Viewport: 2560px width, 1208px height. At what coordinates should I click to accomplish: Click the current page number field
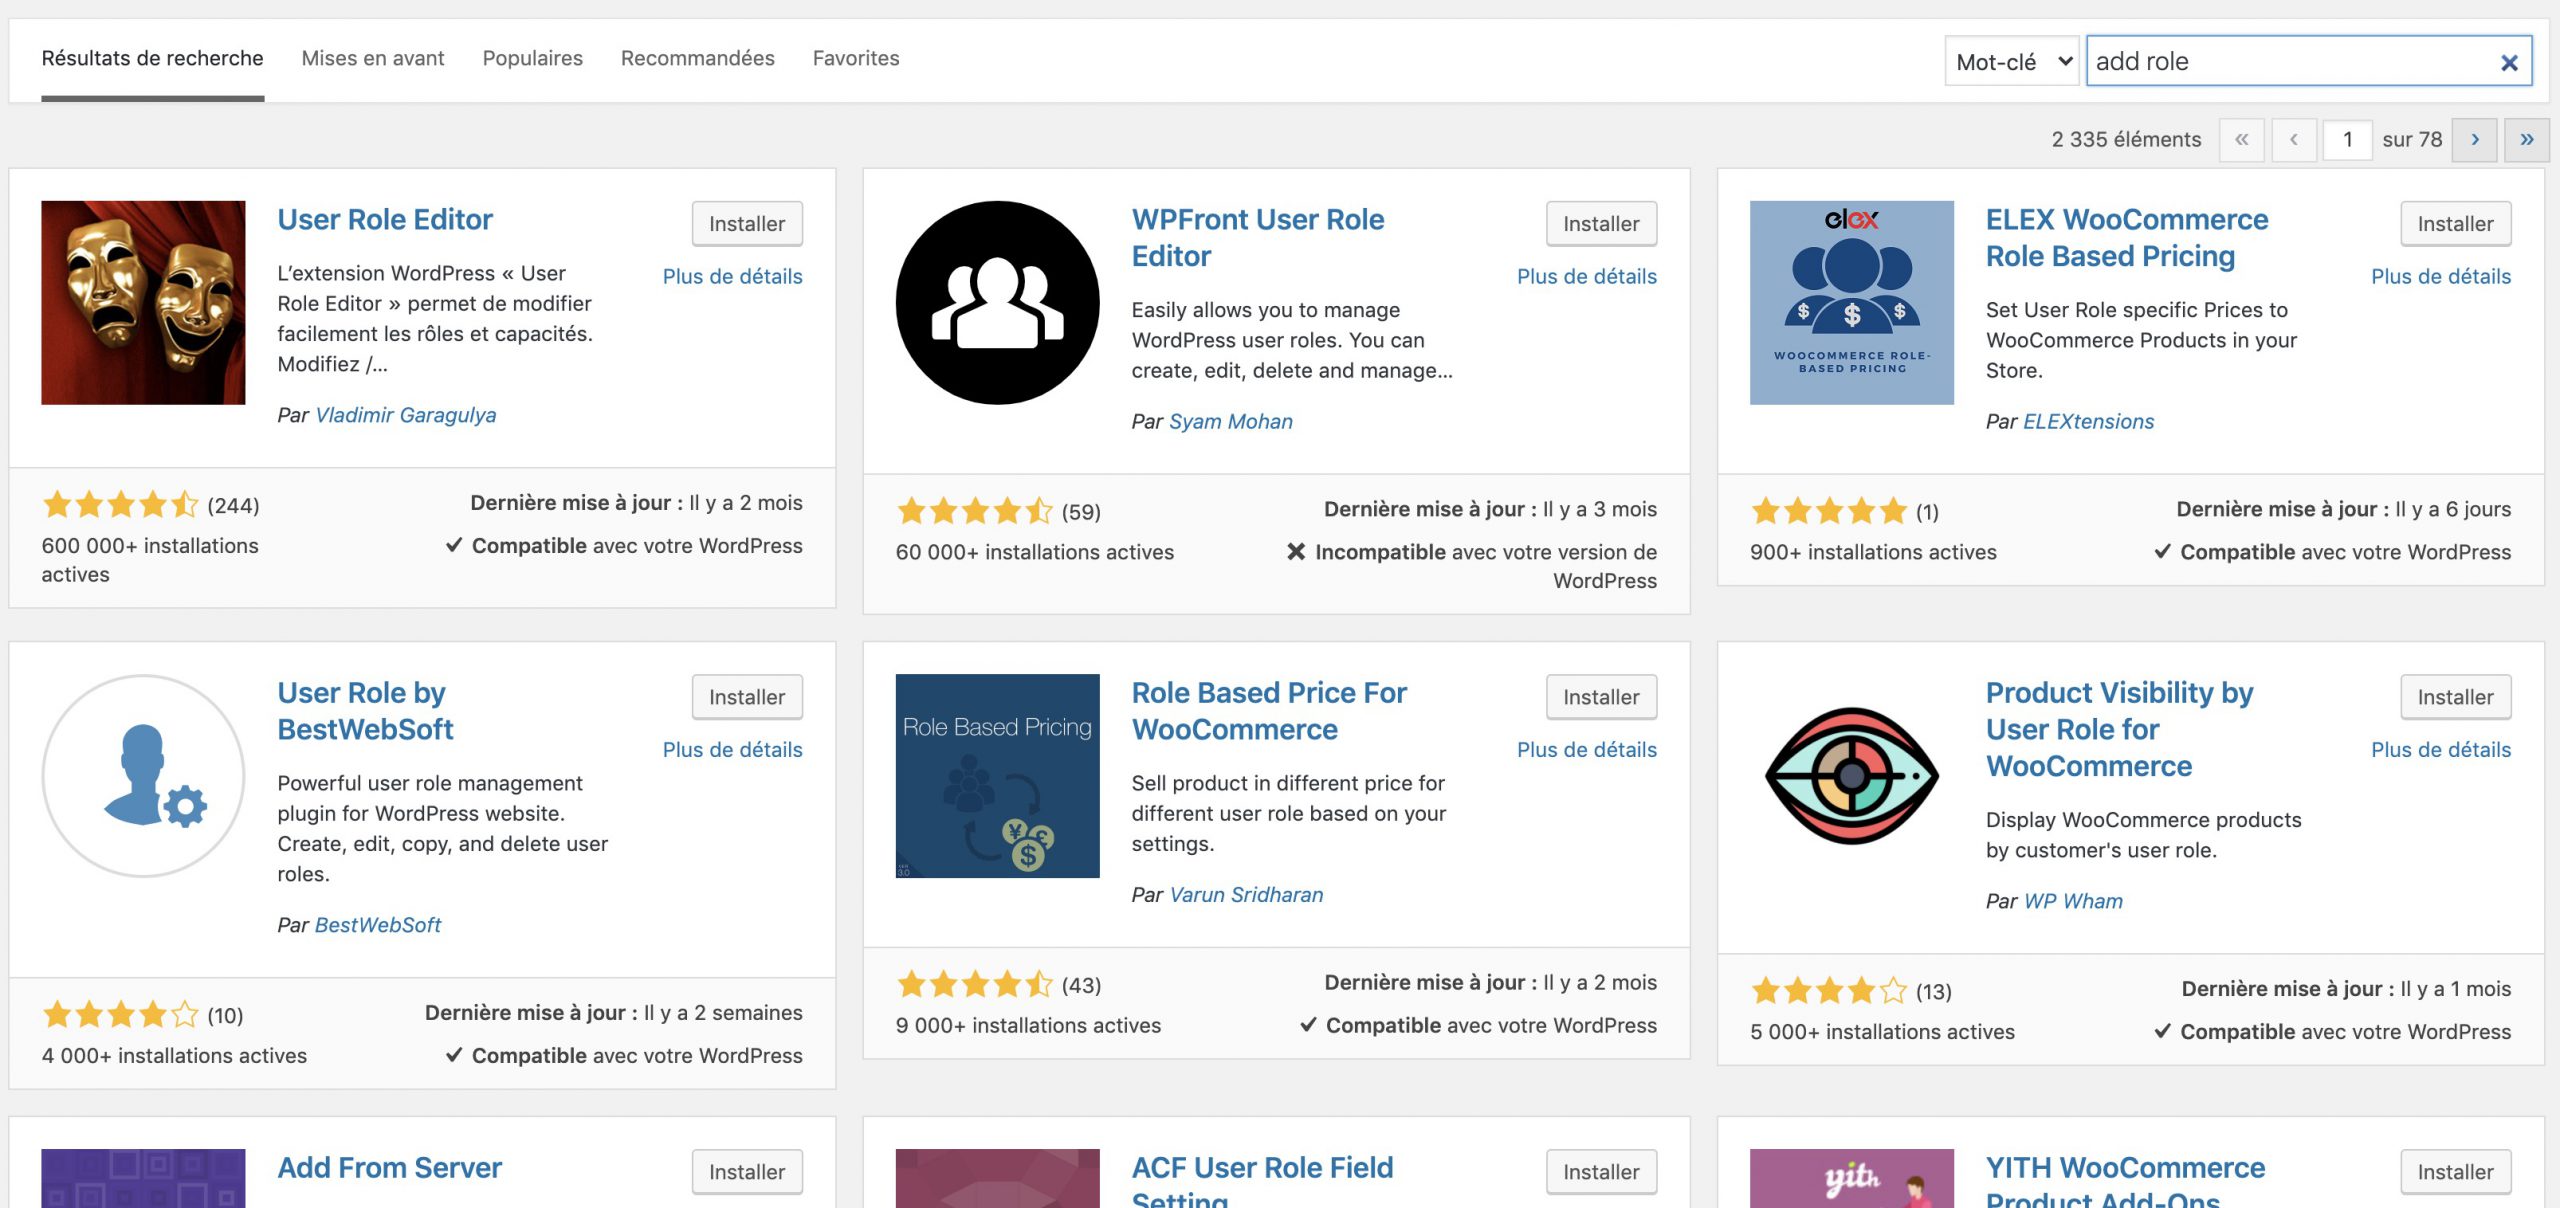(x=2347, y=139)
